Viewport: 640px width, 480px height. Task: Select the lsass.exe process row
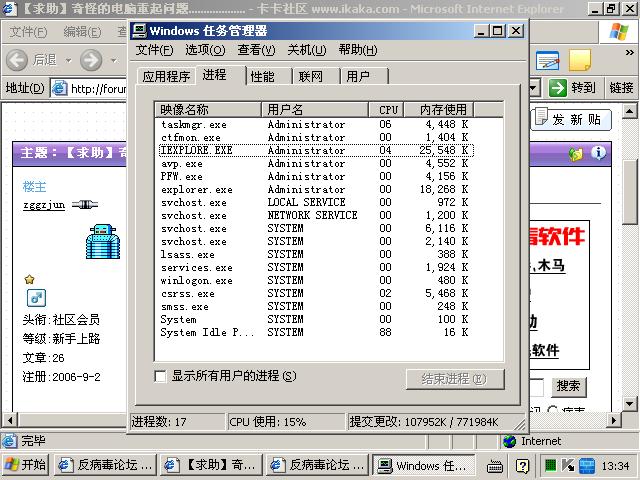coord(316,254)
